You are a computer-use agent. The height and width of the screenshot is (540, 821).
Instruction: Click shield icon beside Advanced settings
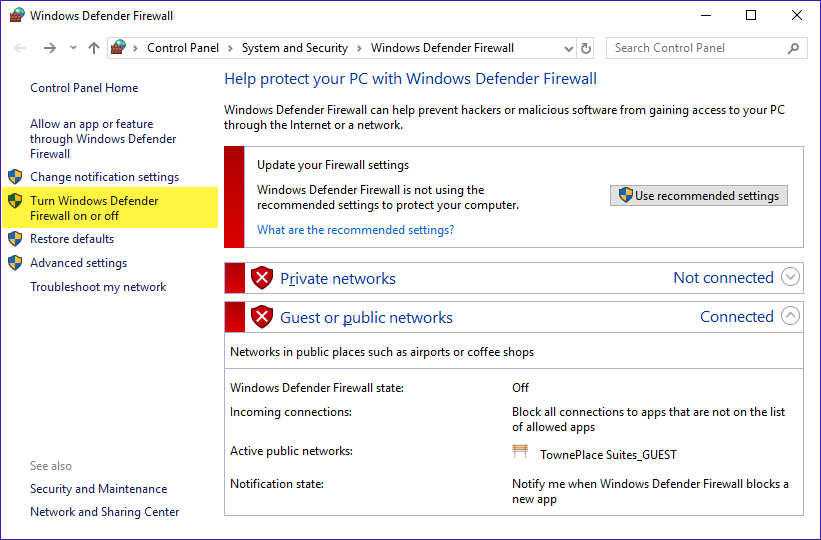[15, 263]
